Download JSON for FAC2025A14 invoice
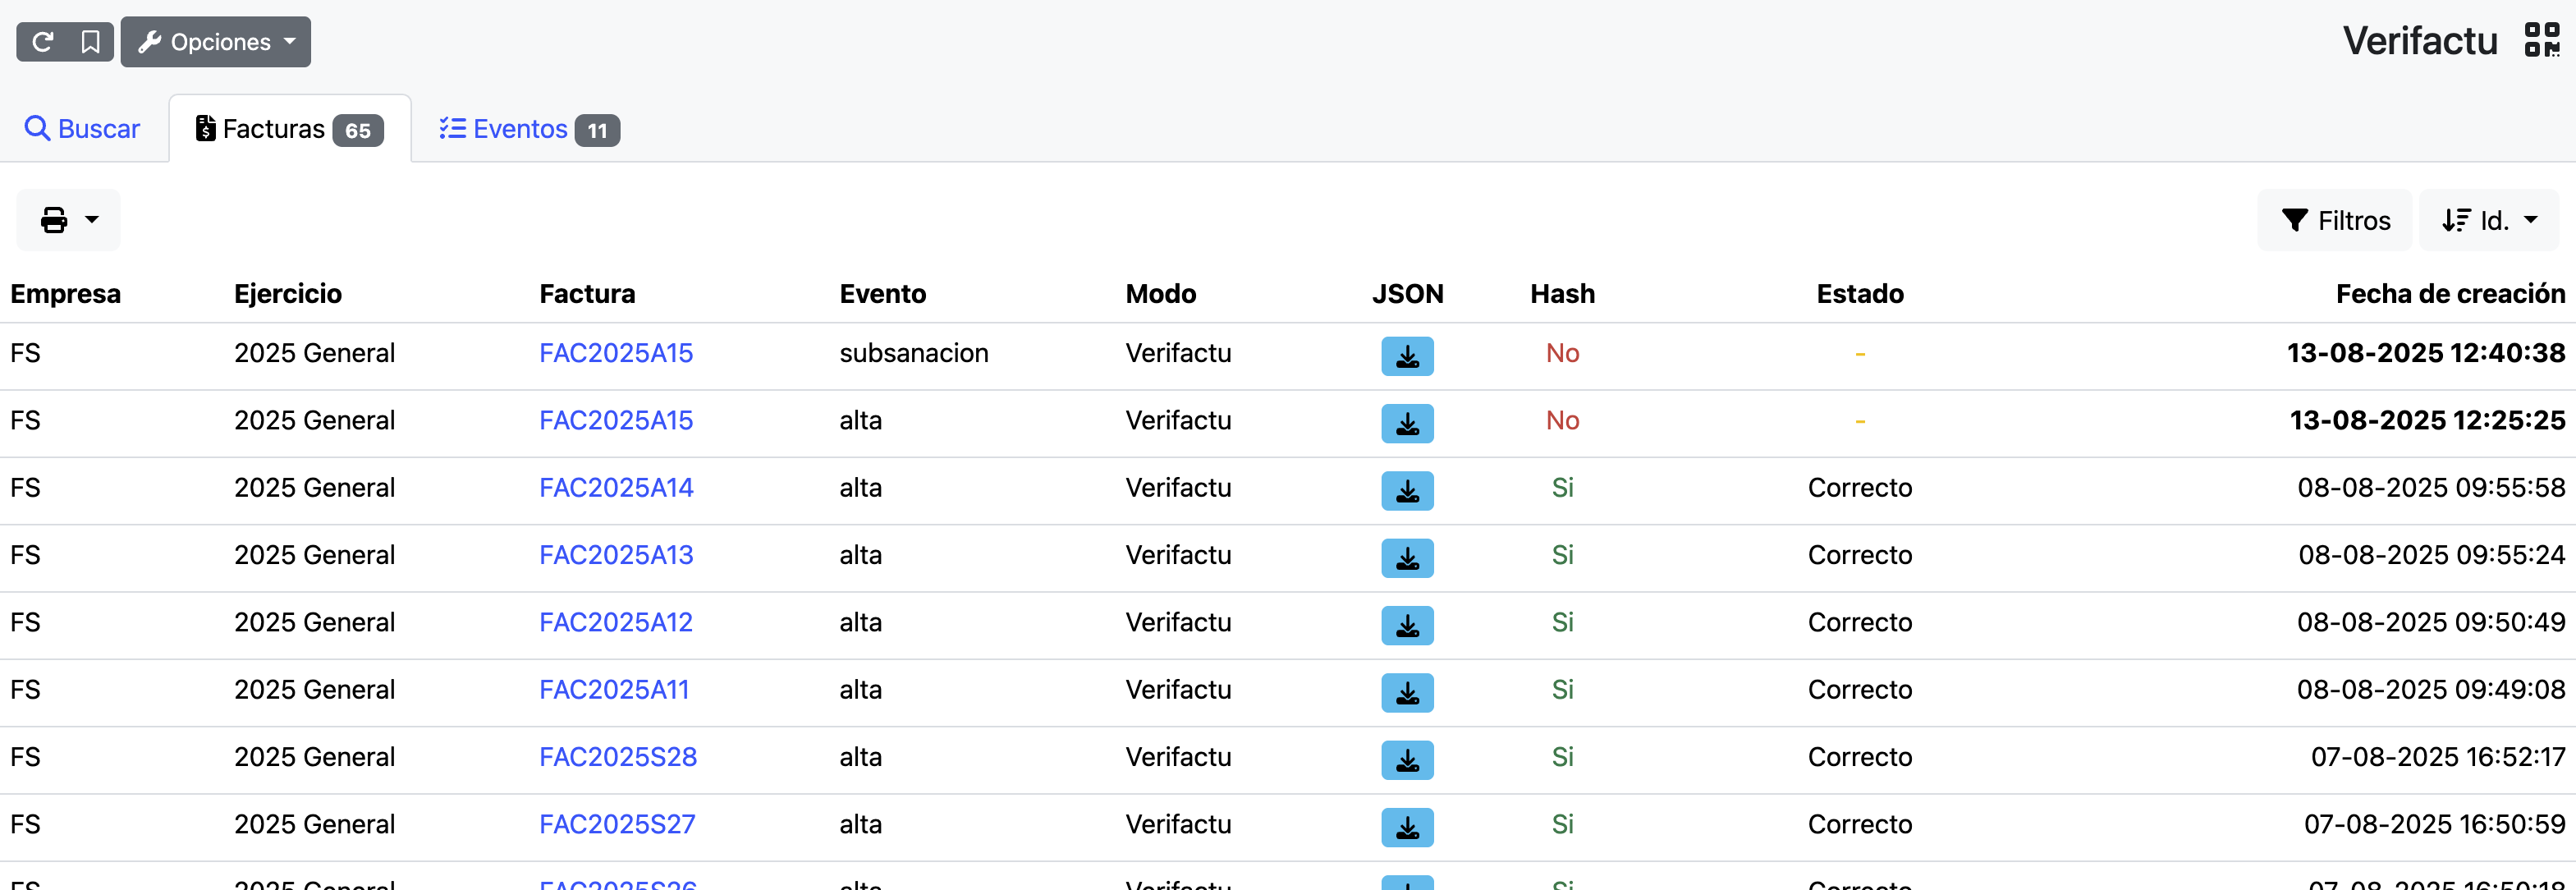 [x=1406, y=491]
